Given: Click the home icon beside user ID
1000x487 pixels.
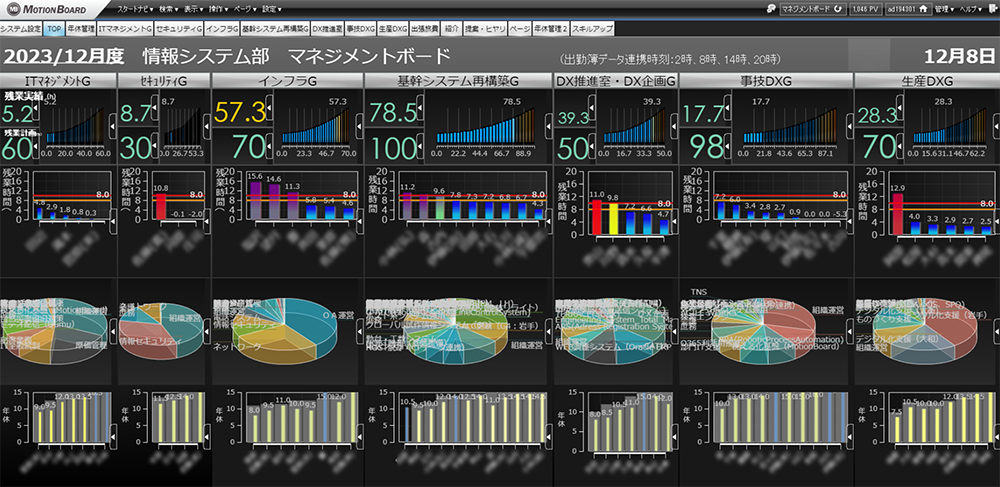Looking at the screenshot, I should point(923,8).
